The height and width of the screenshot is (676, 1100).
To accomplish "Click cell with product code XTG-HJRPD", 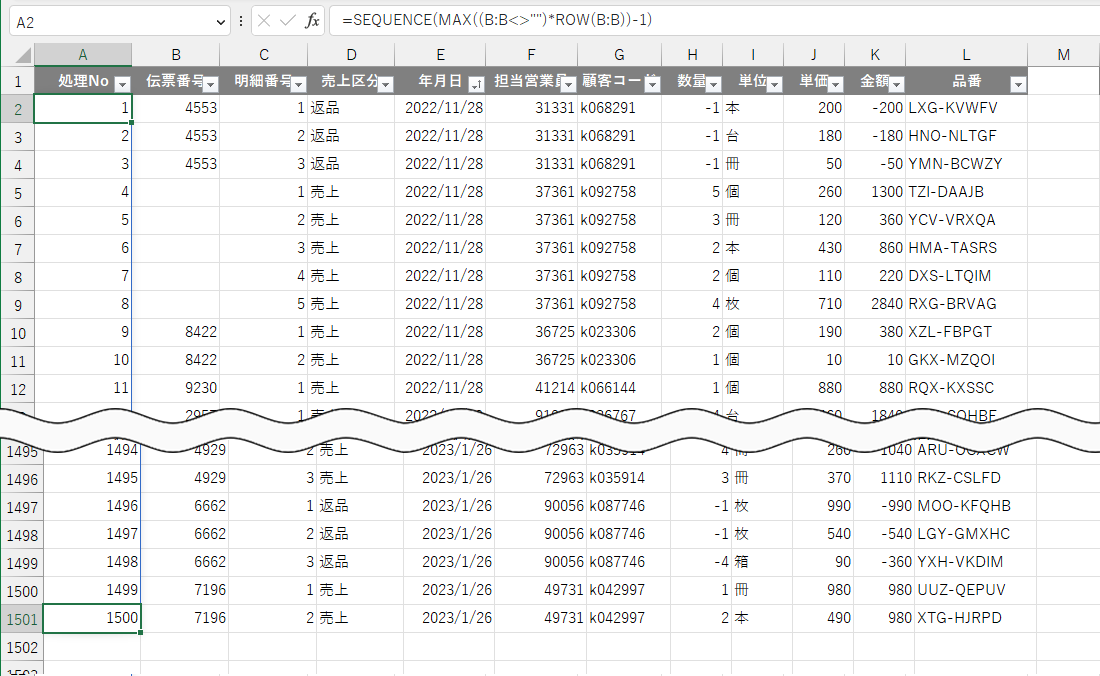I will [975, 618].
